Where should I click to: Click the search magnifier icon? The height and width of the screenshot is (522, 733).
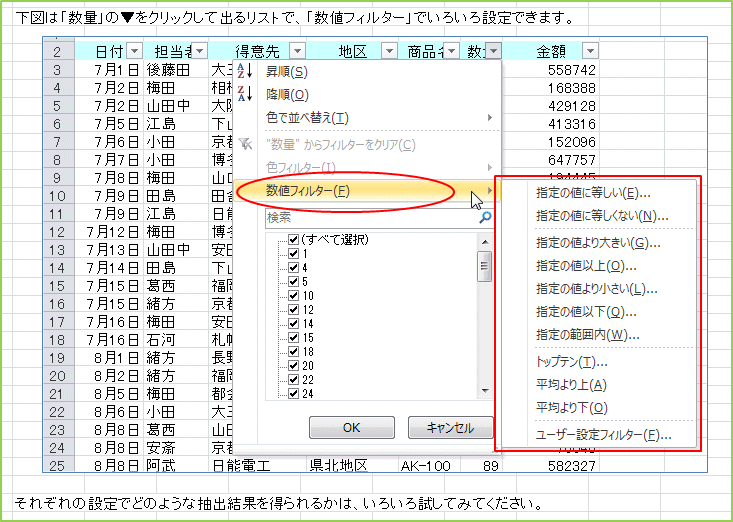tap(486, 217)
